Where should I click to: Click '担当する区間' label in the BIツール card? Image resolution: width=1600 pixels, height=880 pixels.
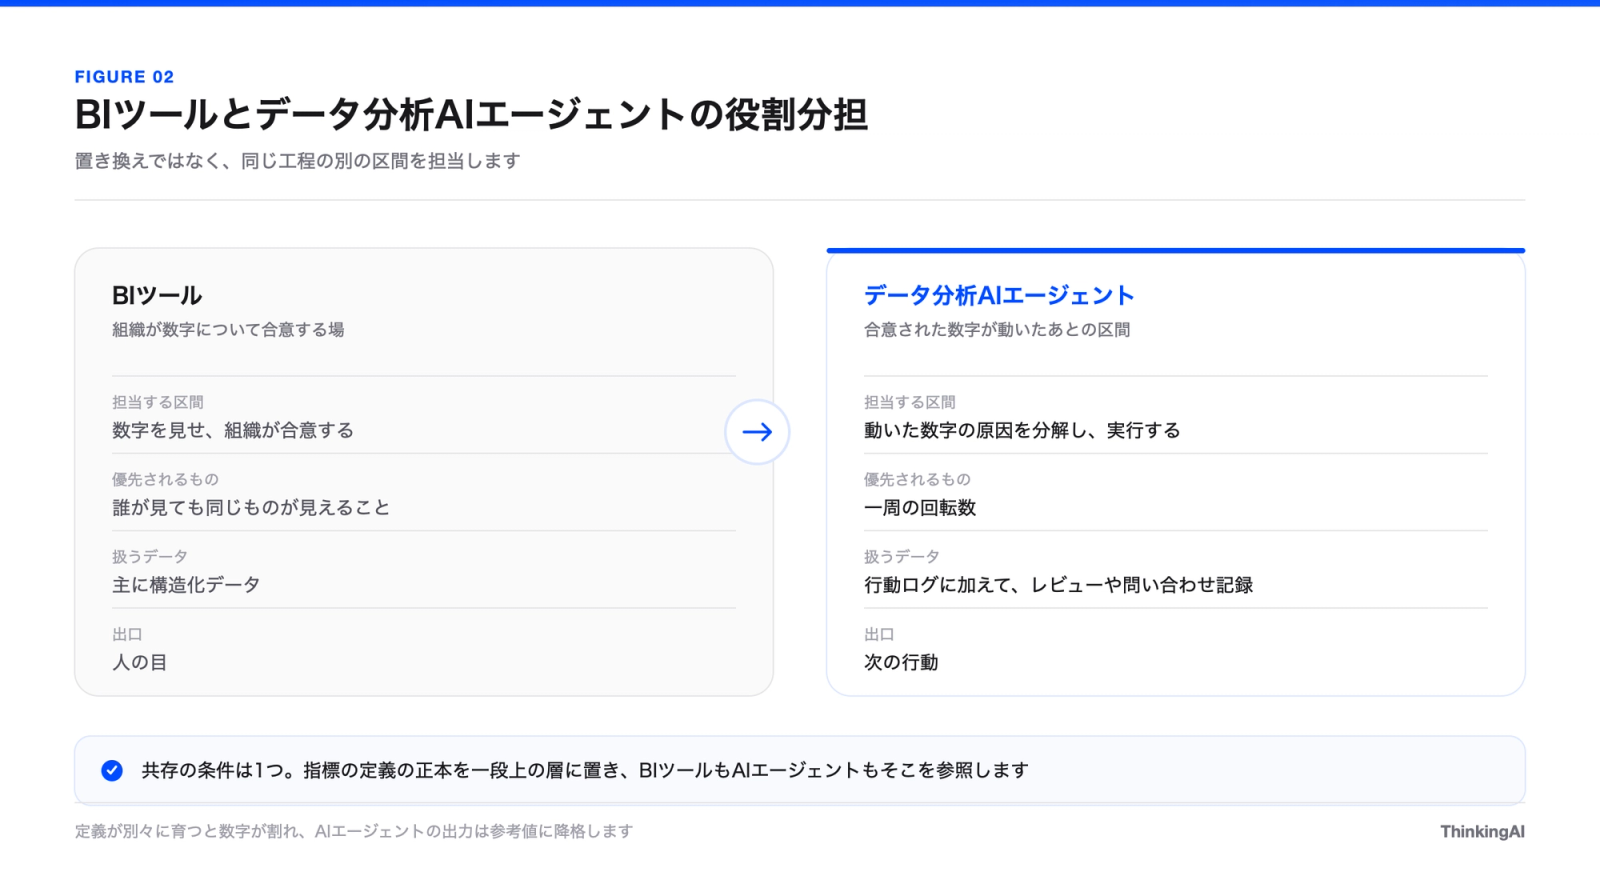pos(158,402)
